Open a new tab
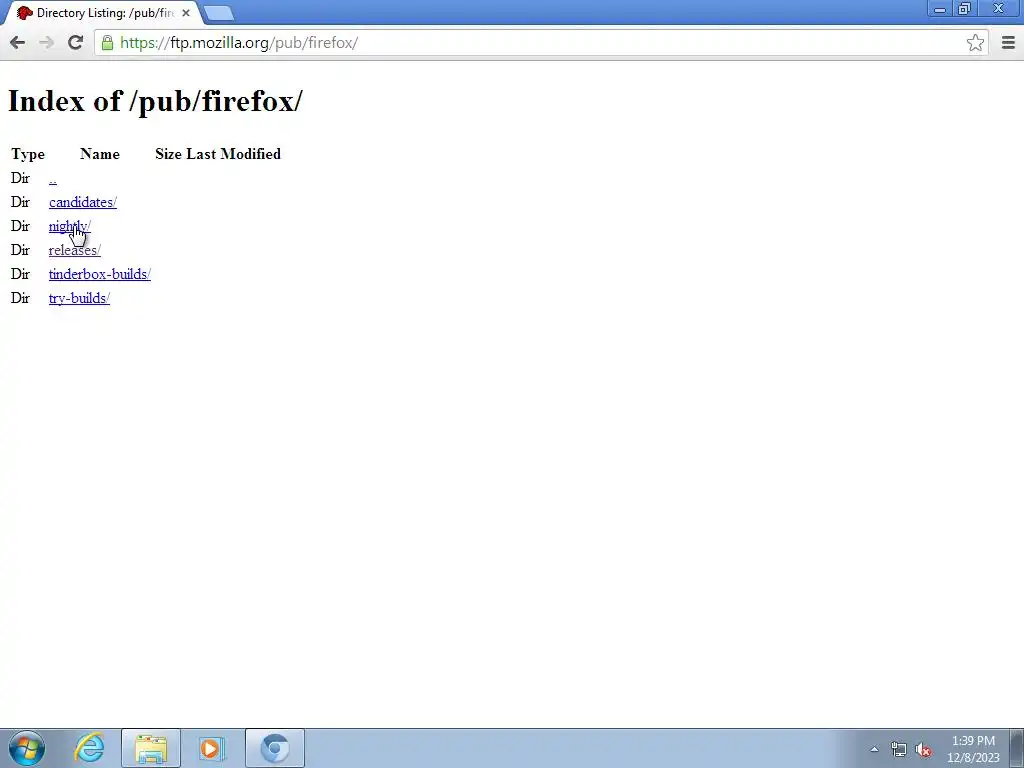Screen dimensions: 1024x768 219,13
